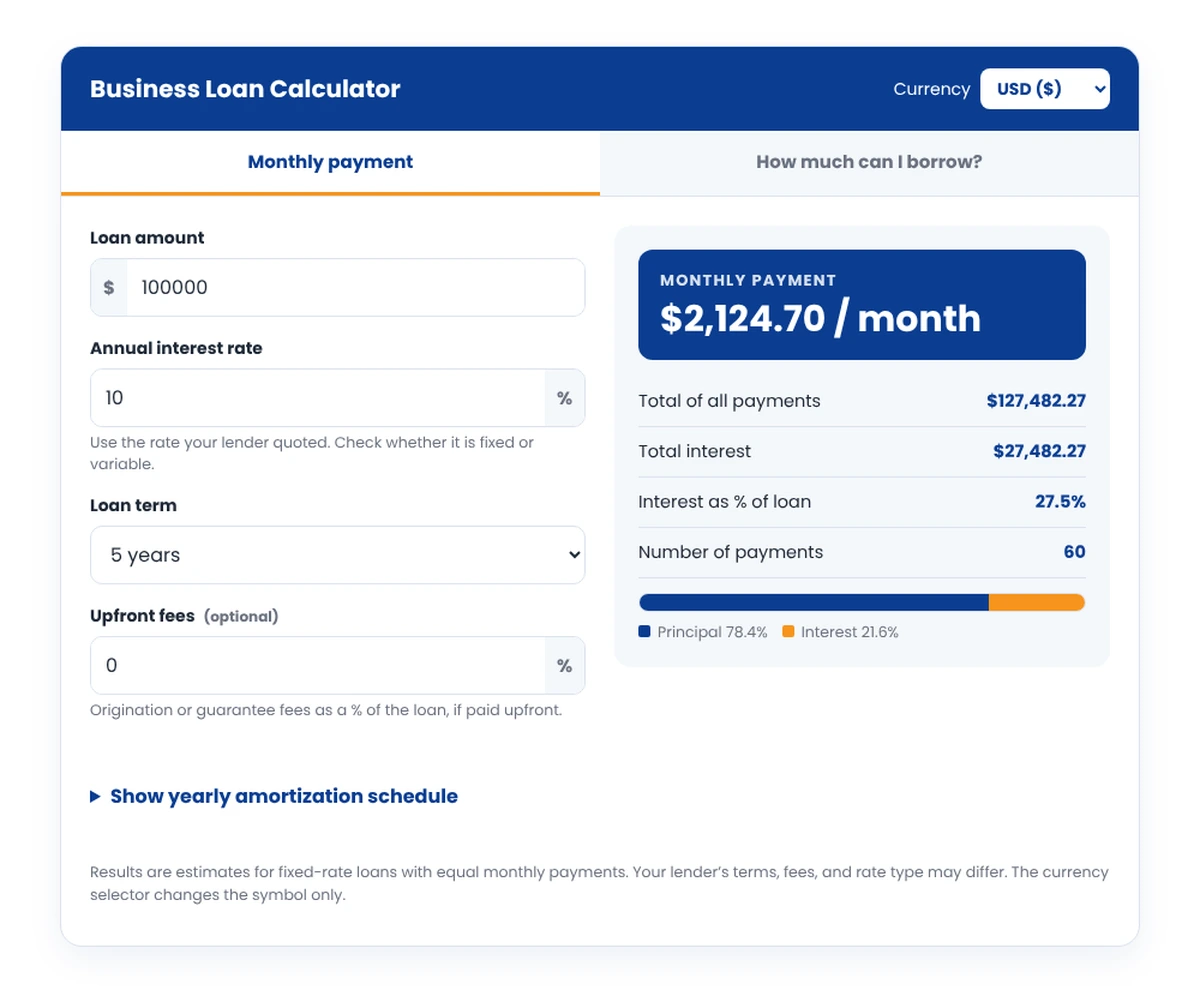Click the Business Loan Calculator title
The width and height of the screenshot is (1200, 996).
pos(245,89)
